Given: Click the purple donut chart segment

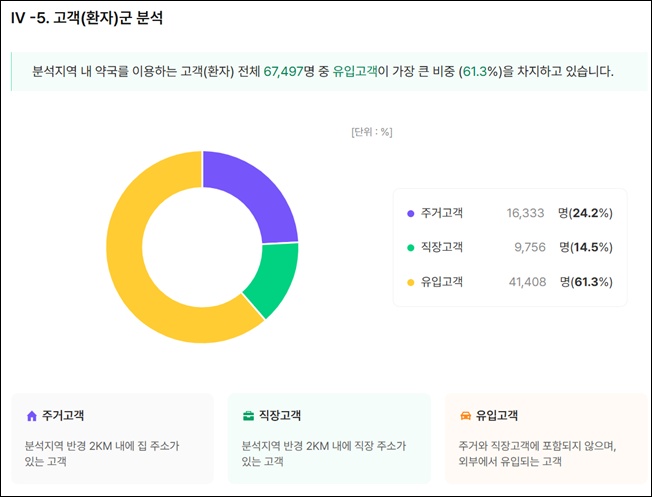Looking at the screenshot, I should [x=253, y=193].
